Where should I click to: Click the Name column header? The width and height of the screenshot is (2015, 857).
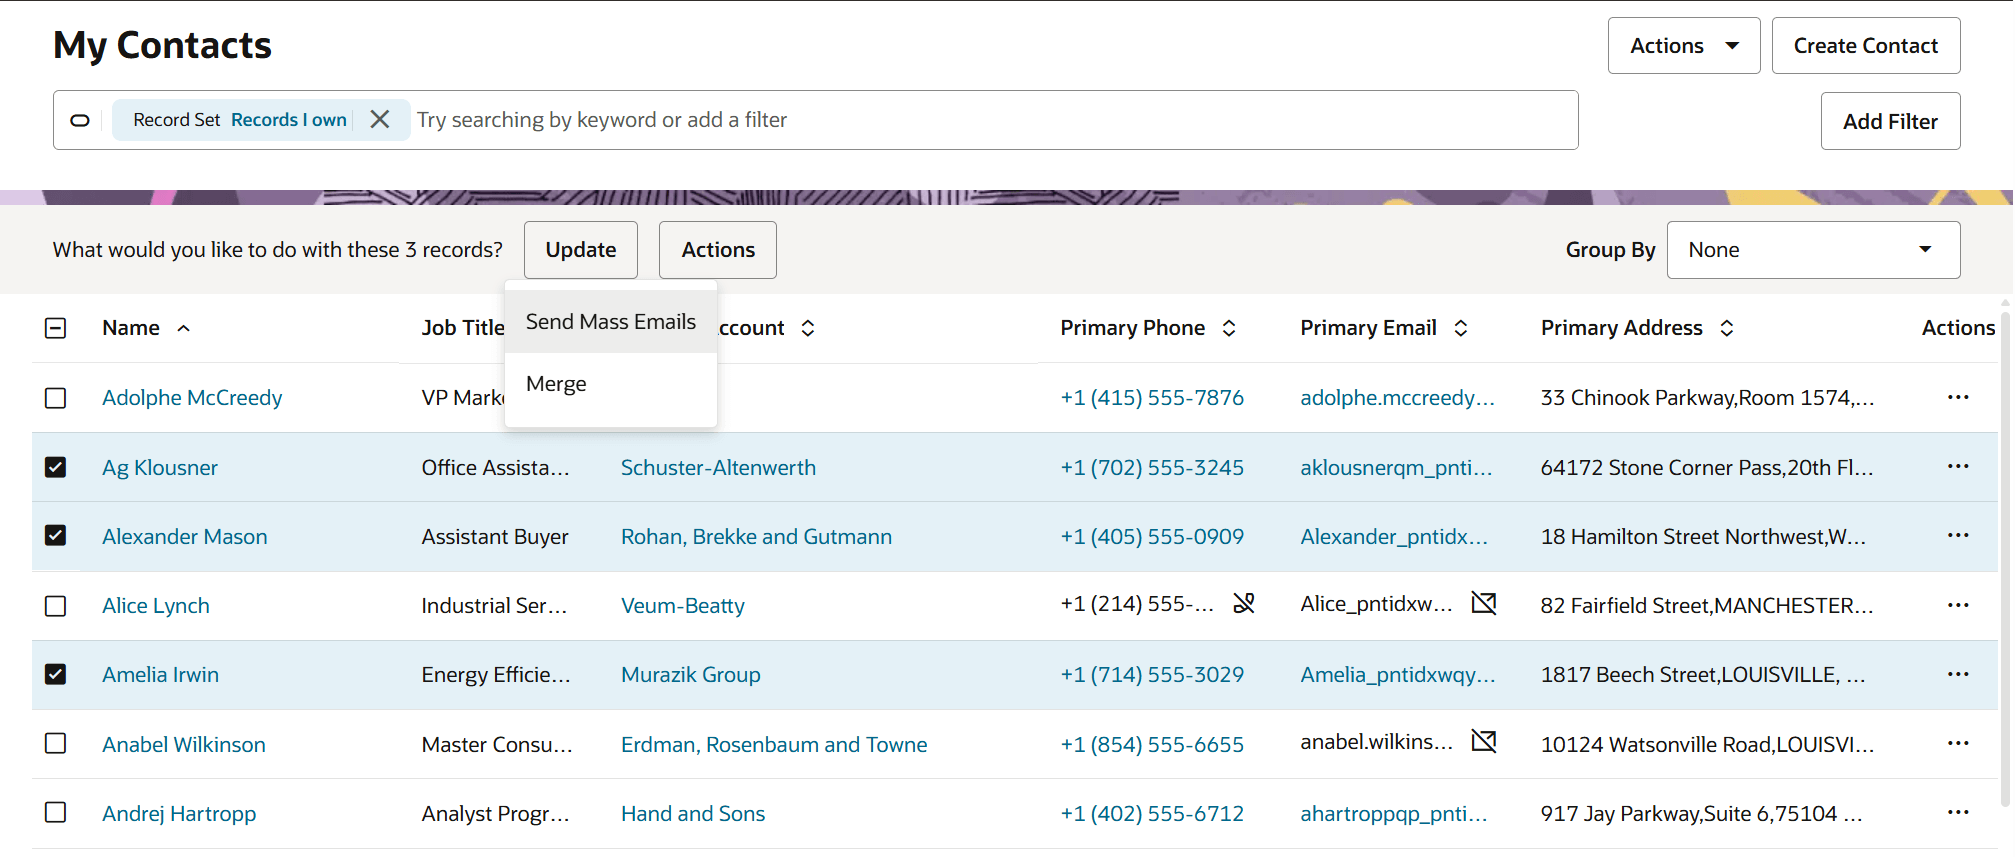pos(131,328)
